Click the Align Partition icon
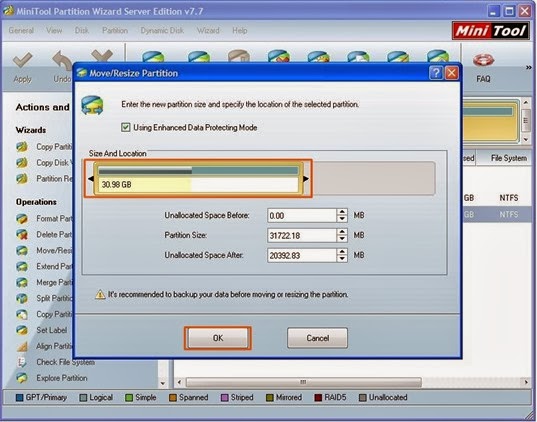This screenshot has width=537, height=422. pyautogui.click(x=22, y=346)
